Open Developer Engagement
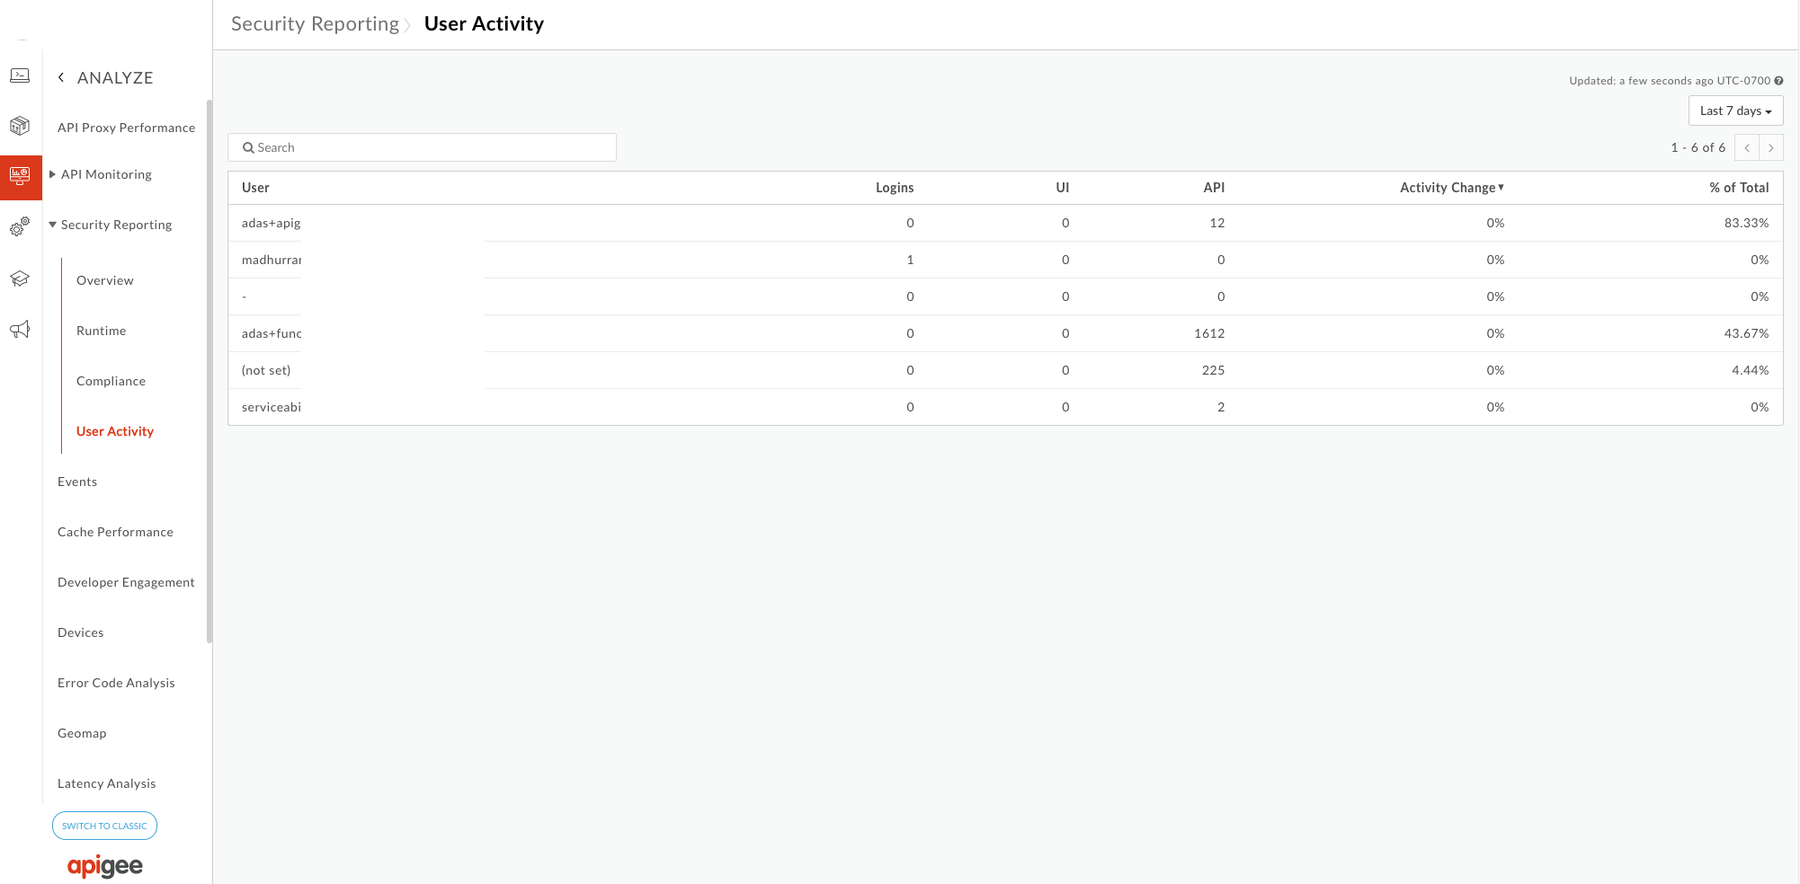This screenshot has height=884, width=1800. coord(126,582)
